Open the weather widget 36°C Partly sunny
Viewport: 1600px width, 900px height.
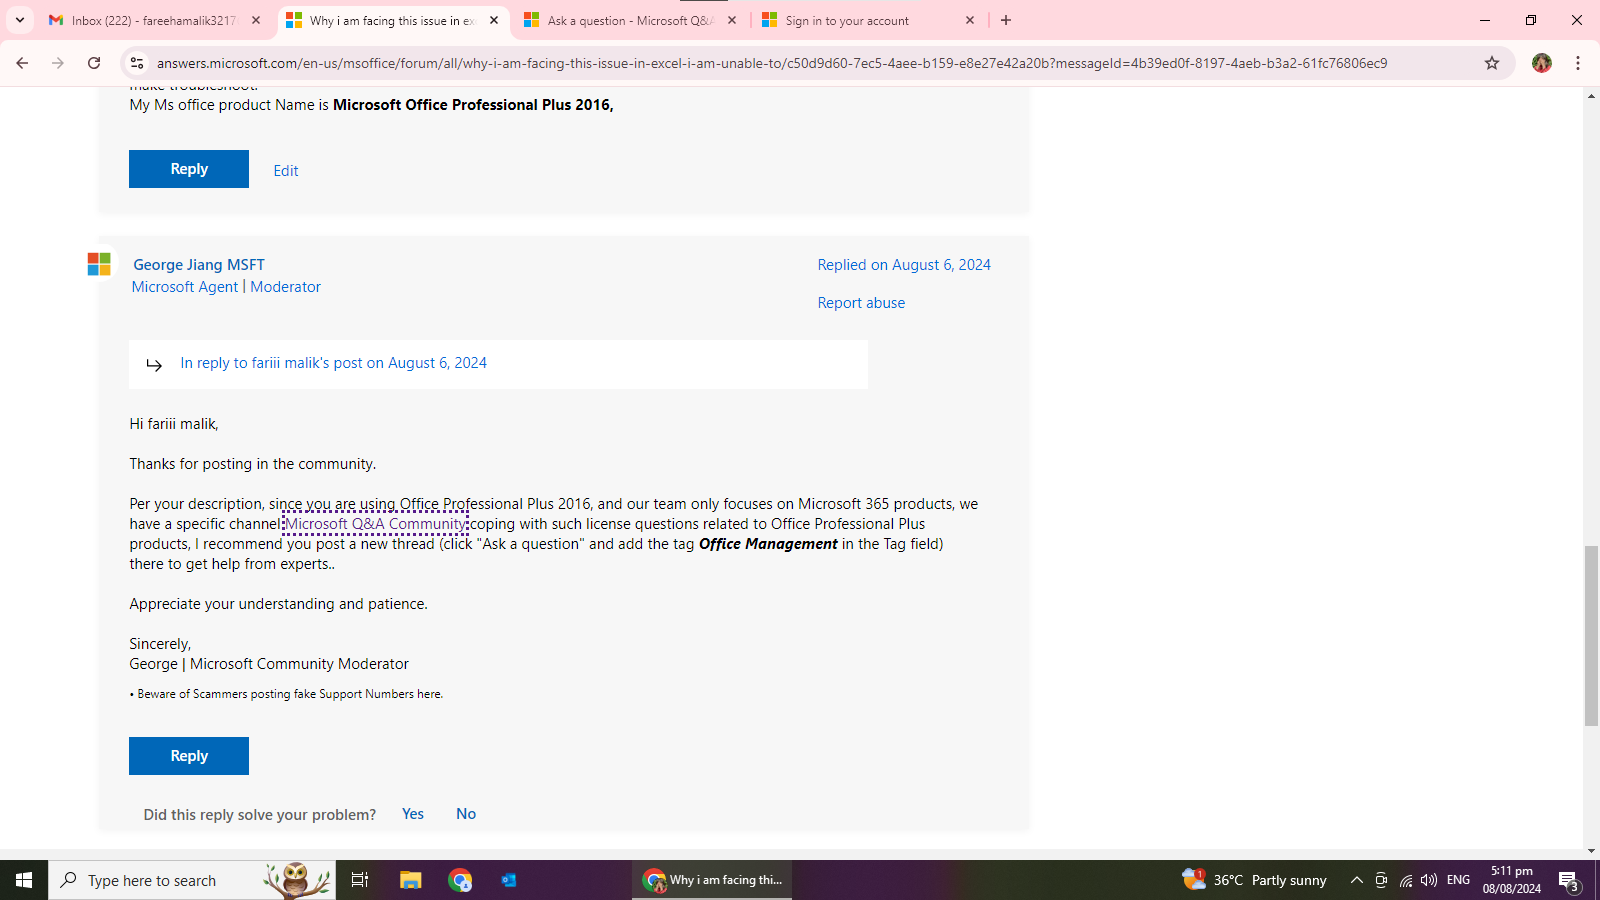[1254, 880]
